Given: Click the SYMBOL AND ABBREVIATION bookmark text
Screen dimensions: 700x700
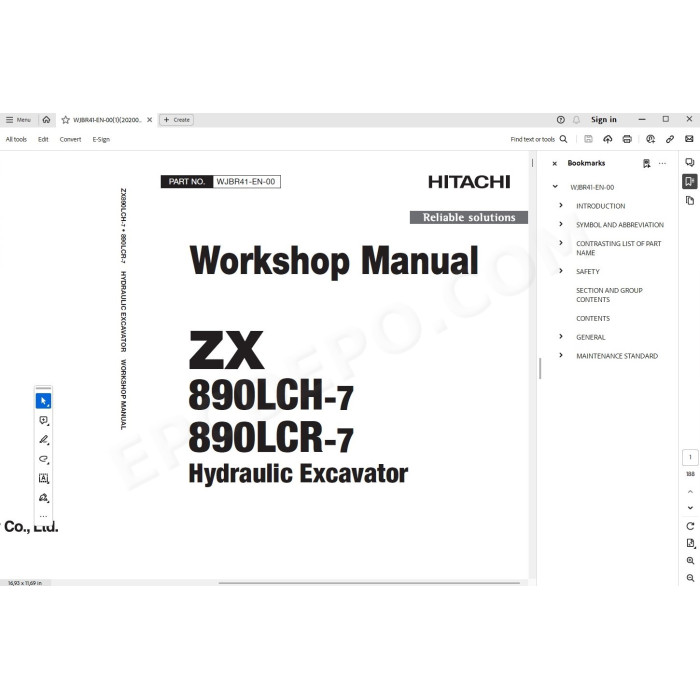Looking at the screenshot, I should coord(620,225).
